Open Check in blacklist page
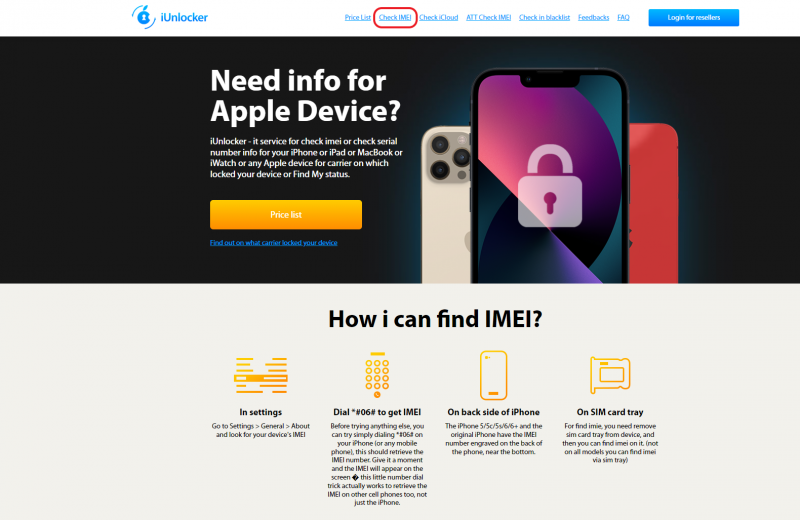The image size is (800, 520). pyautogui.click(x=544, y=17)
